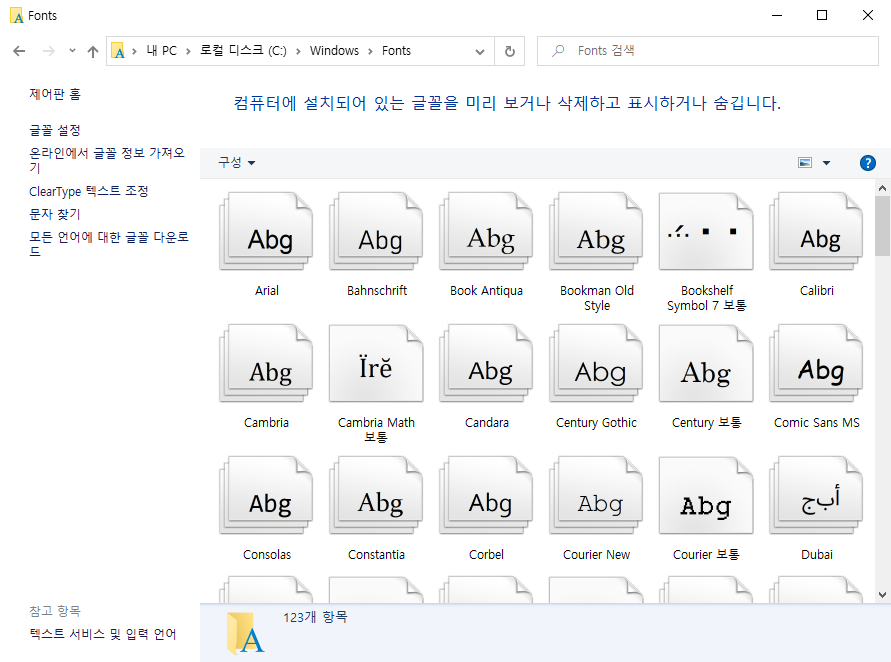Expand chevron after Windows breadcrumb
This screenshot has height=662, width=891.
point(370,51)
